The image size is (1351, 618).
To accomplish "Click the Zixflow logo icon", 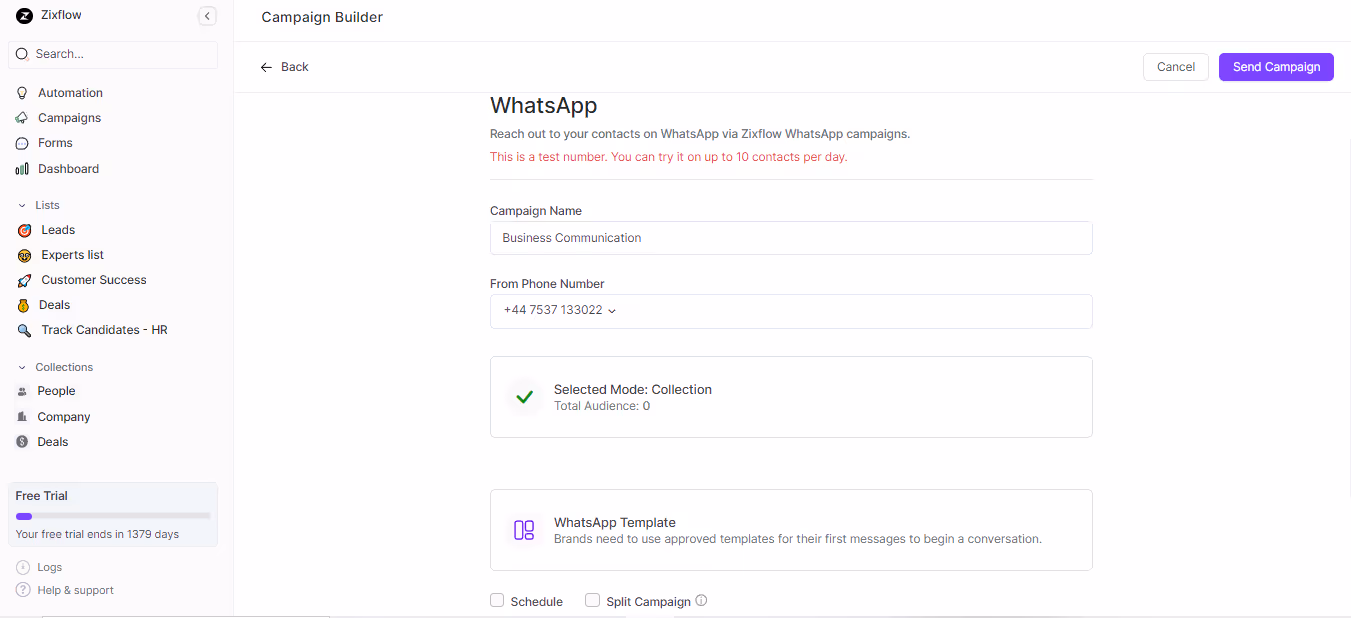I will pos(24,15).
